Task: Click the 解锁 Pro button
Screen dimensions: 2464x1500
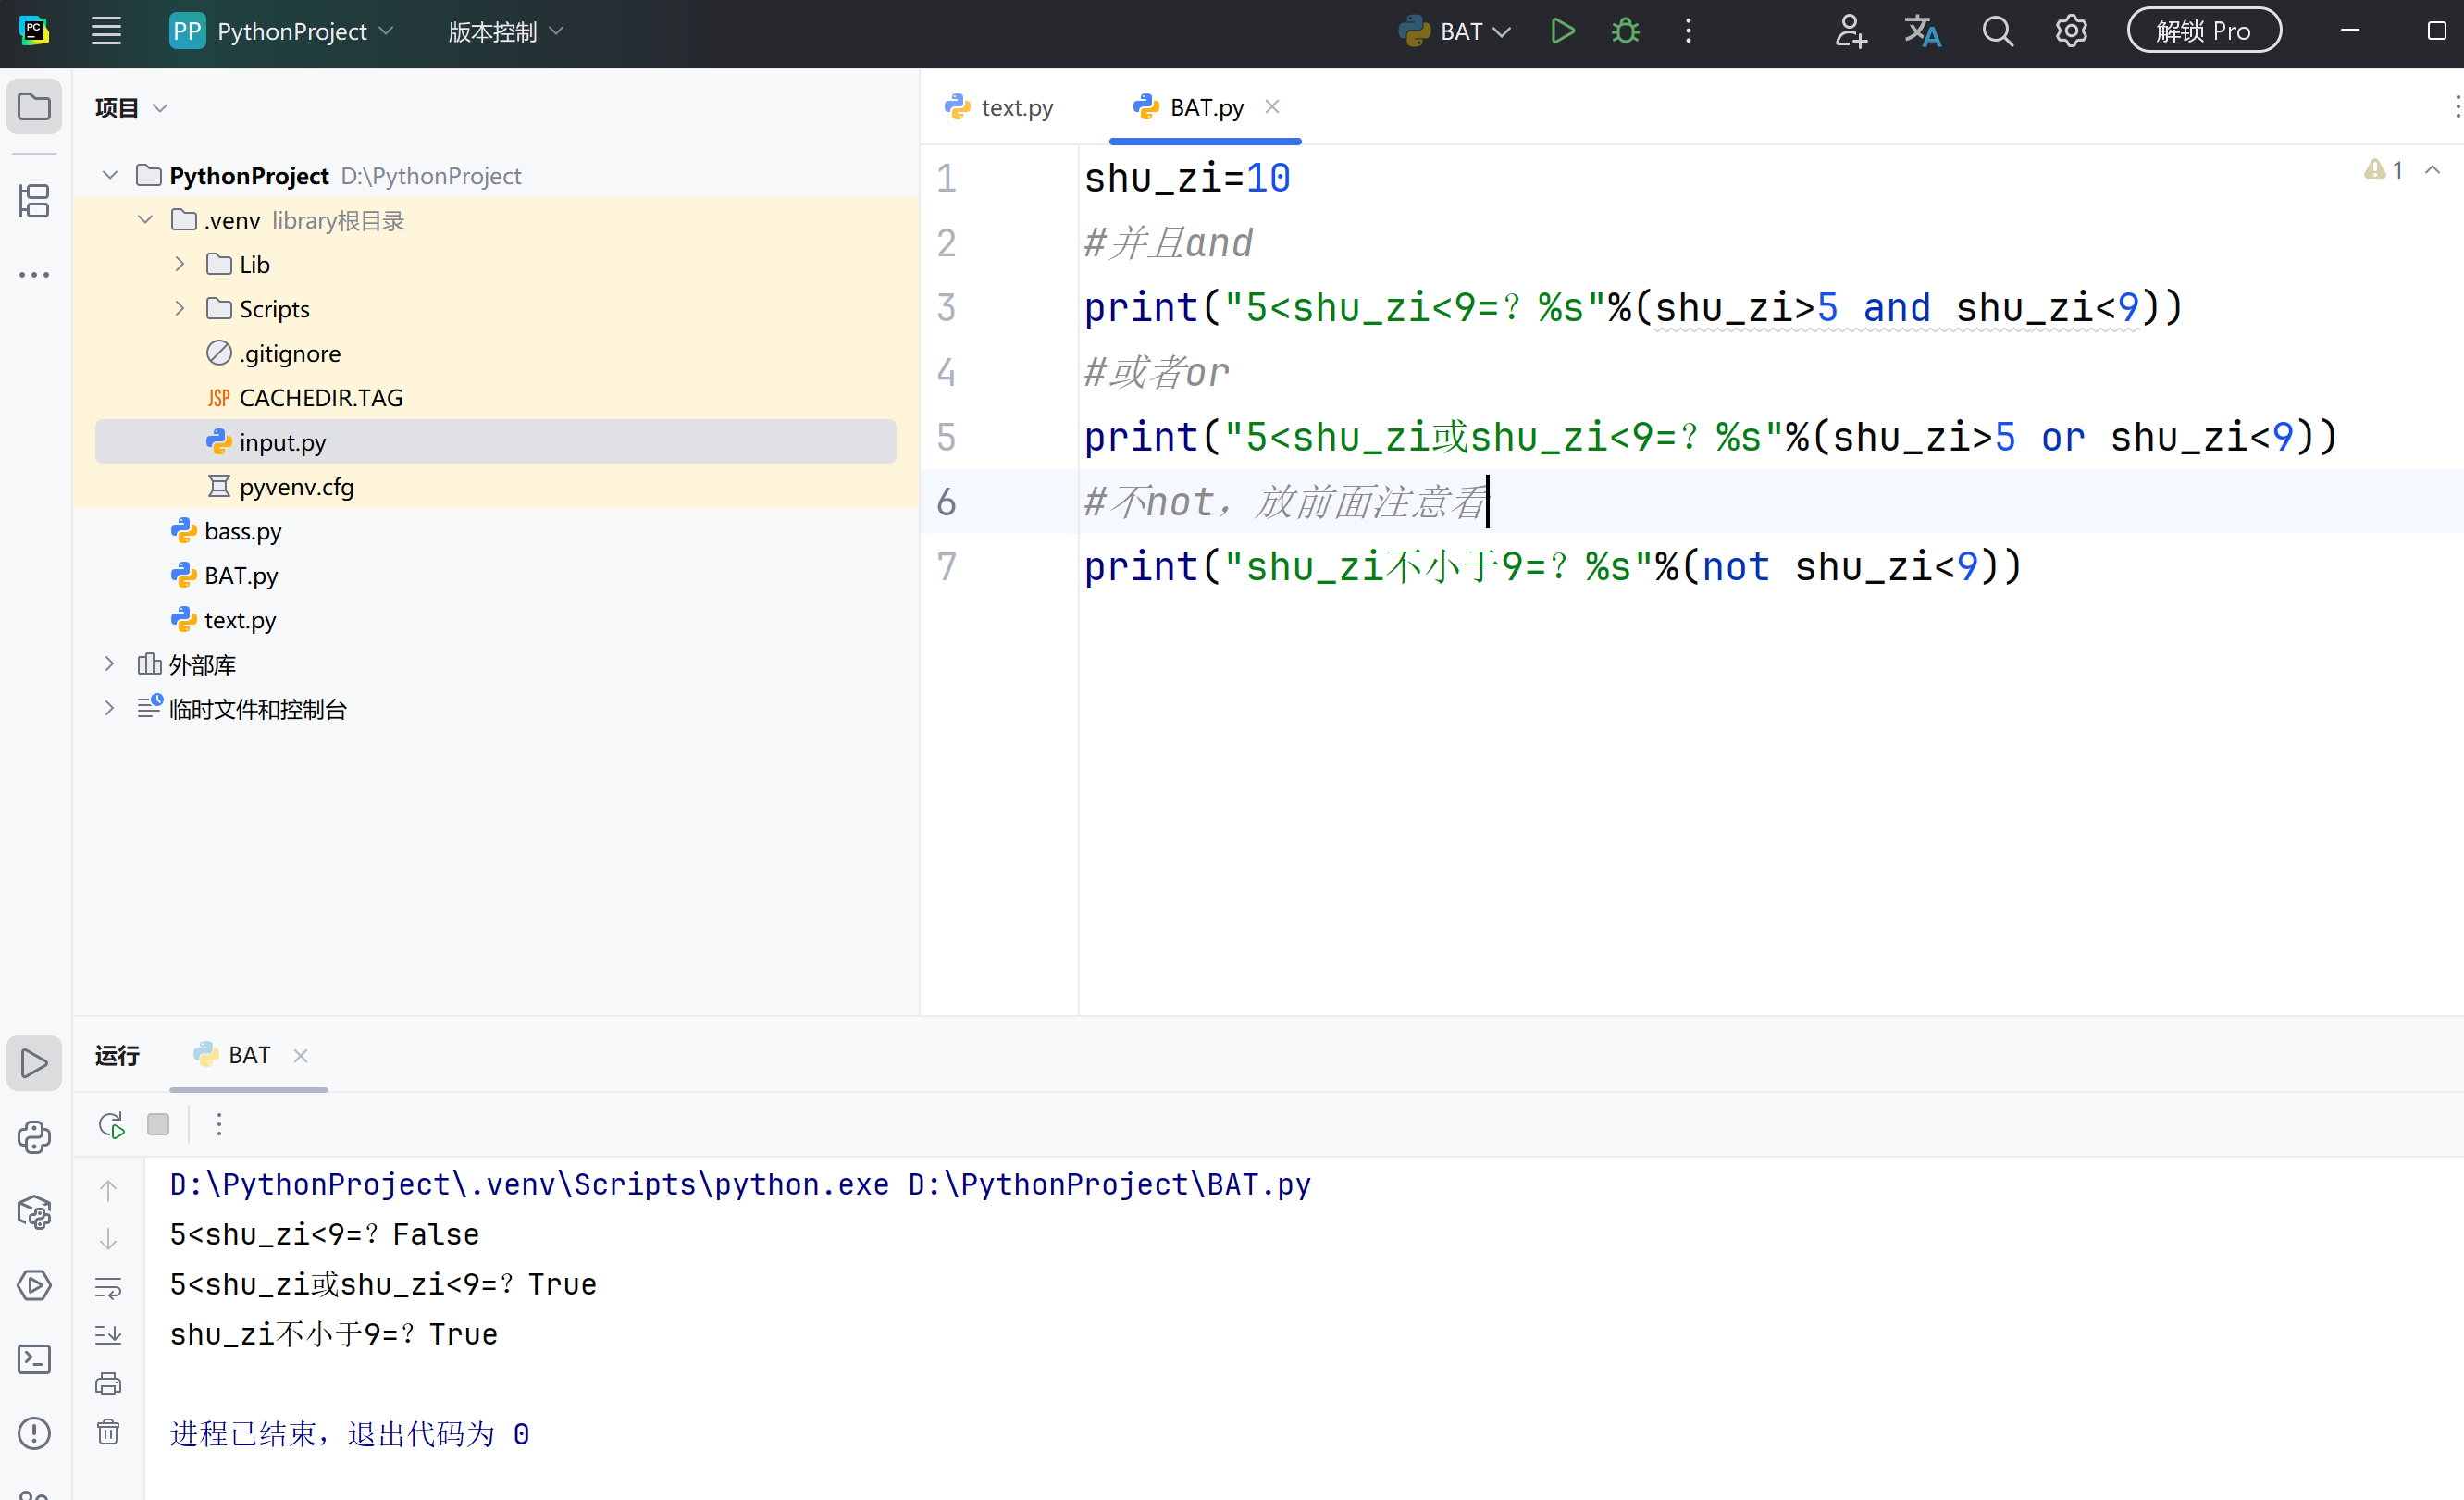Action: pos(2203,31)
